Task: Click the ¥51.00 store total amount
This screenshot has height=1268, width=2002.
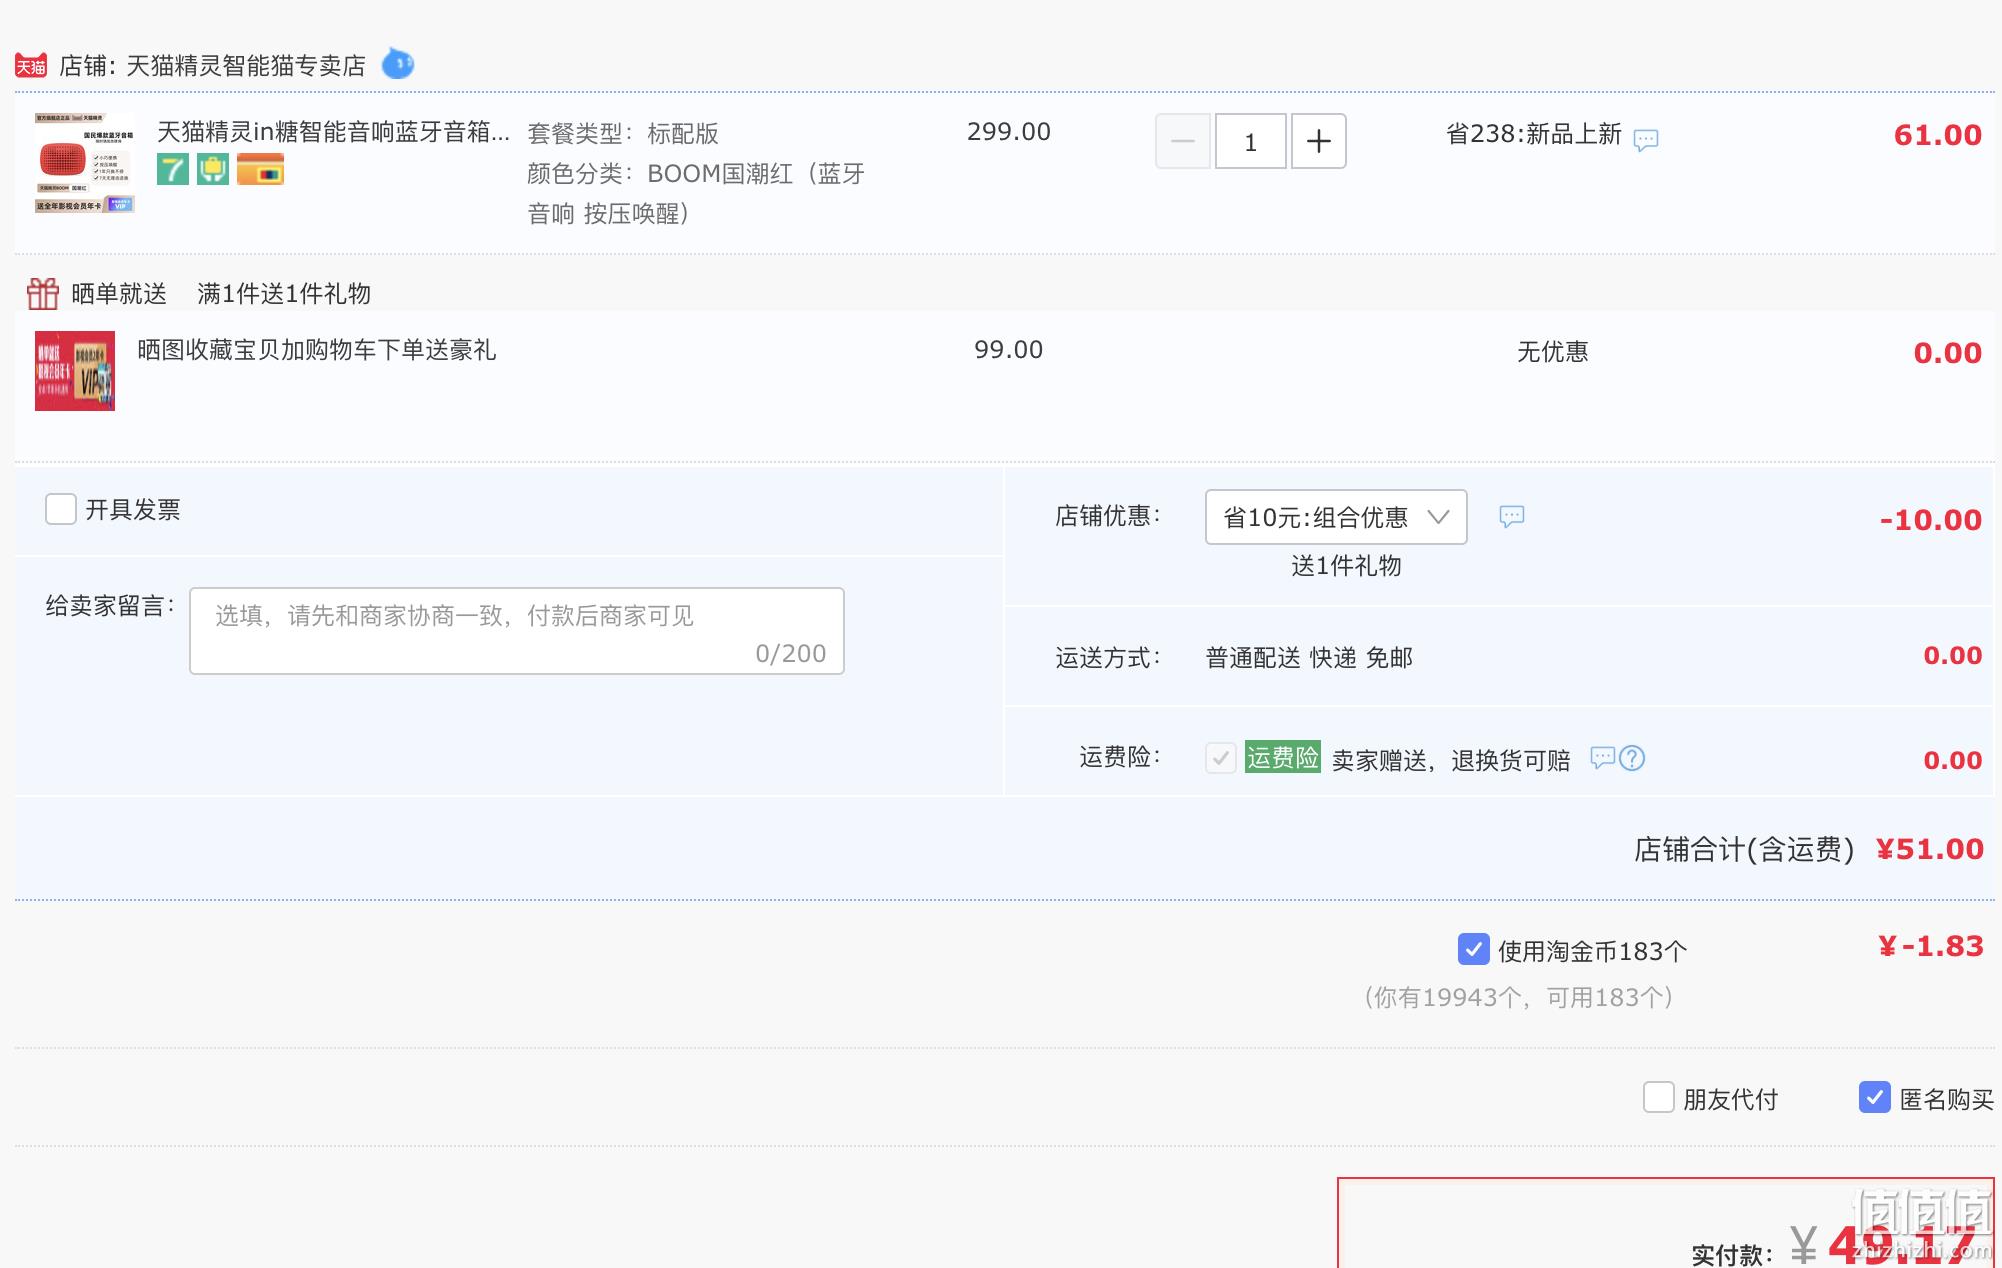Action: coord(1930,849)
